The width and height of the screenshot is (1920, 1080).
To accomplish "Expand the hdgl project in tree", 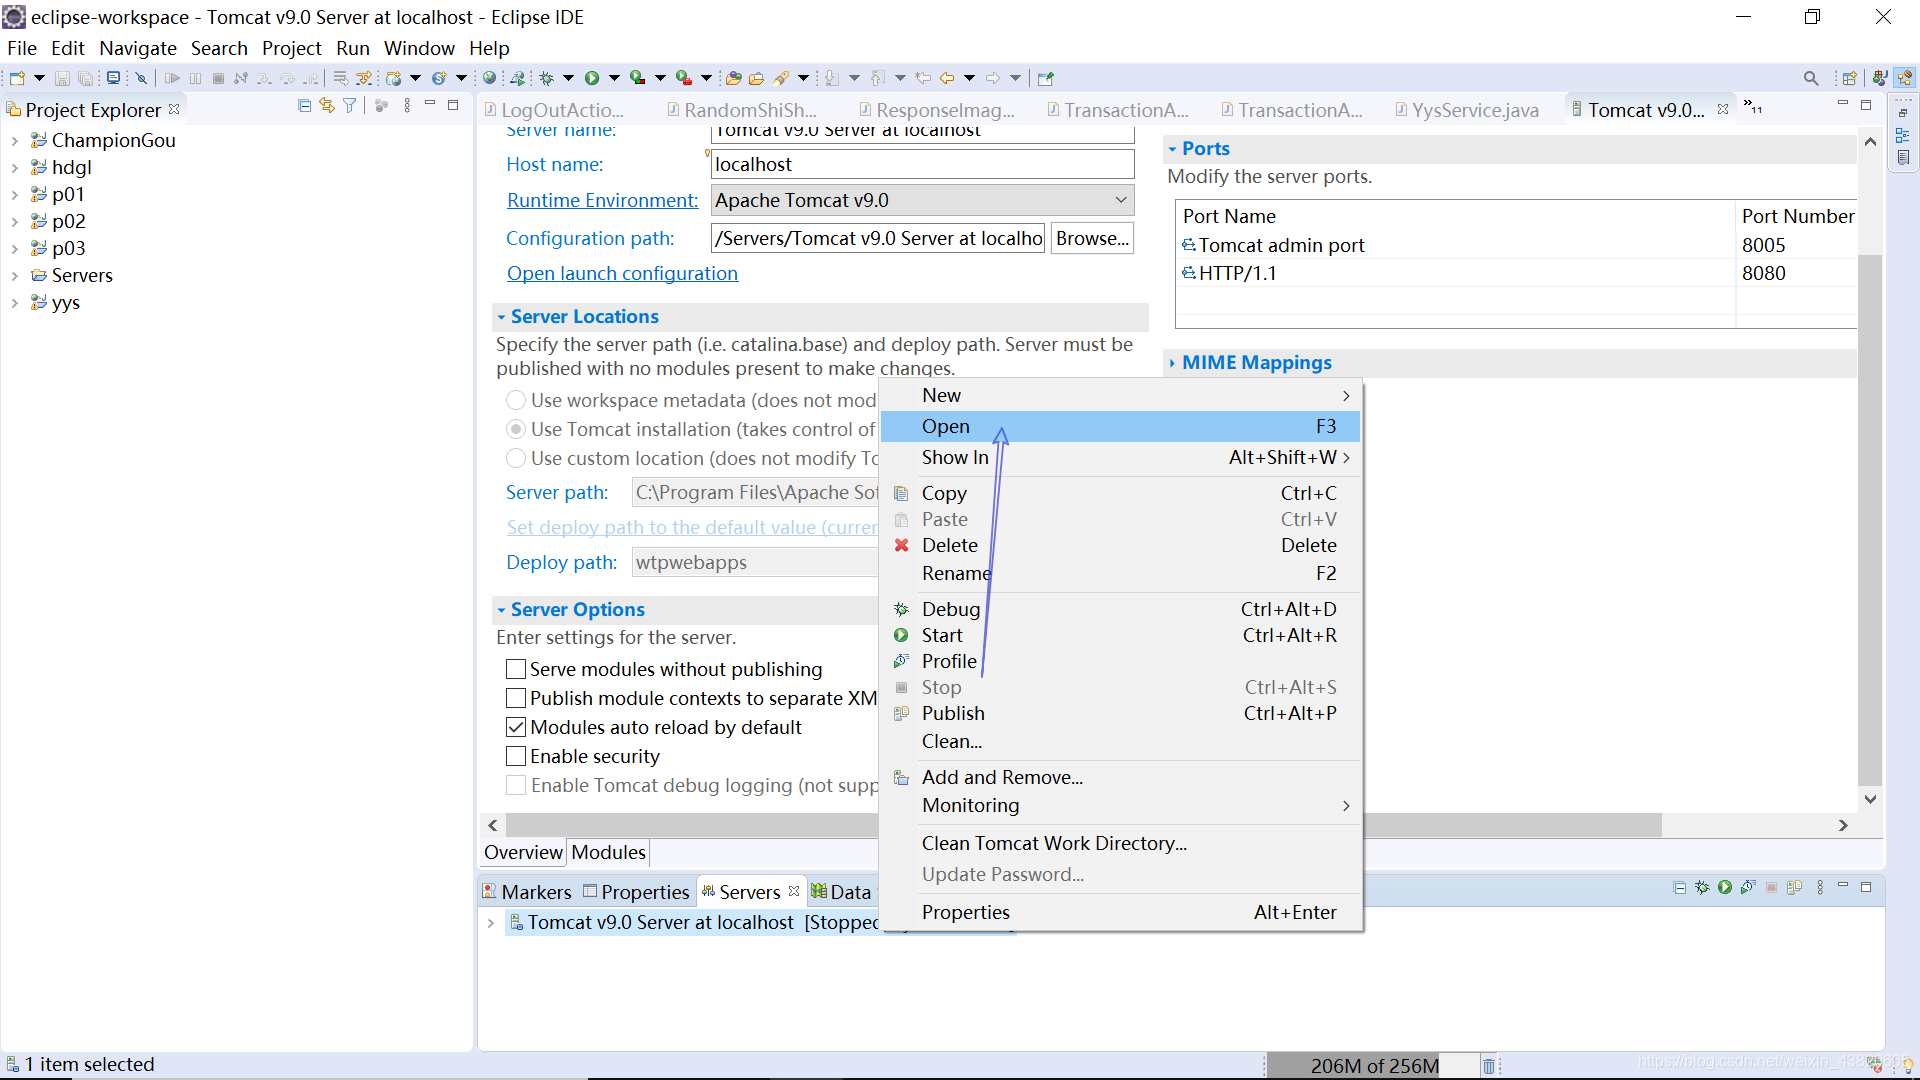I will 15,168.
